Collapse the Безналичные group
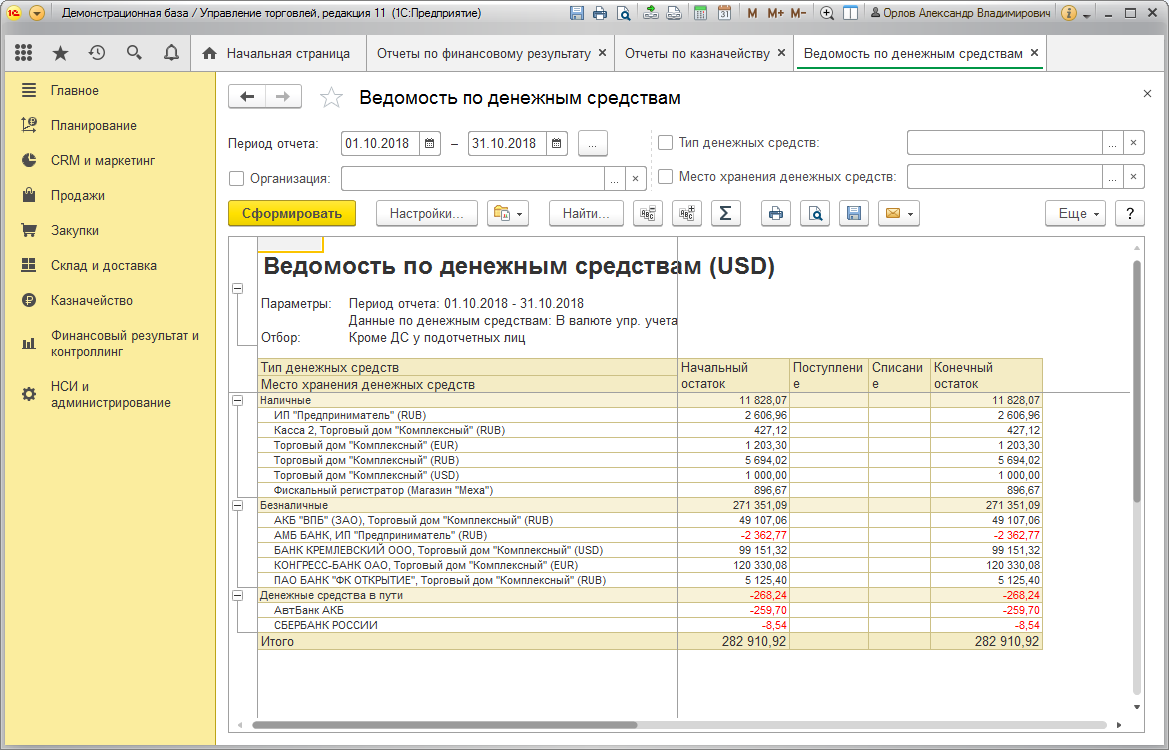The height and width of the screenshot is (750, 1169). 238,505
